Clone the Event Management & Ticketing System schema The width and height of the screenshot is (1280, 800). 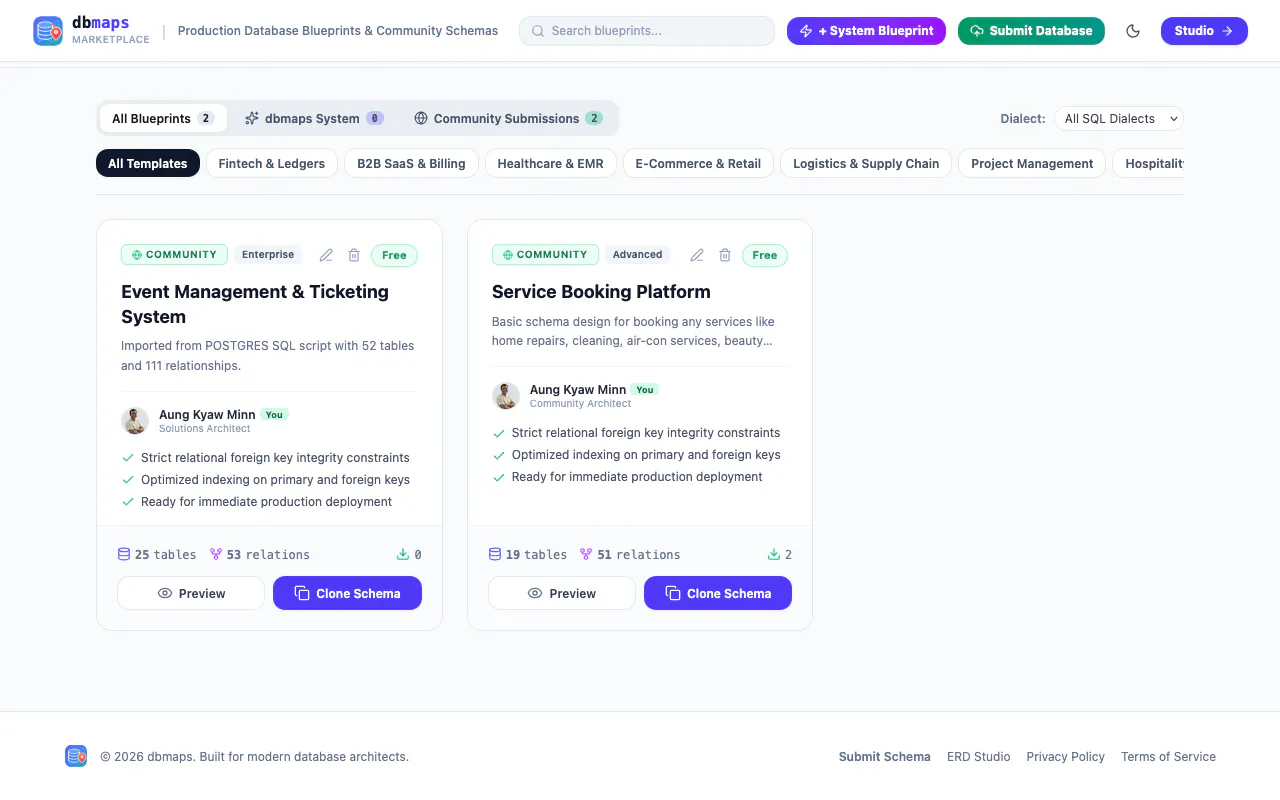[x=347, y=593]
